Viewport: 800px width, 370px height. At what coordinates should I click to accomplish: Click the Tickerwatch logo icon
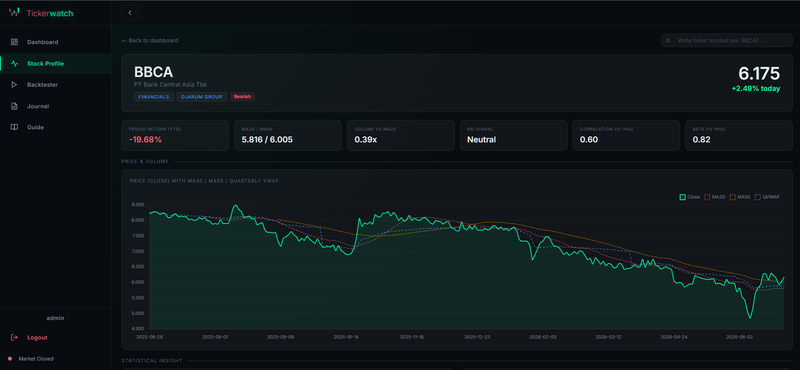point(14,12)
